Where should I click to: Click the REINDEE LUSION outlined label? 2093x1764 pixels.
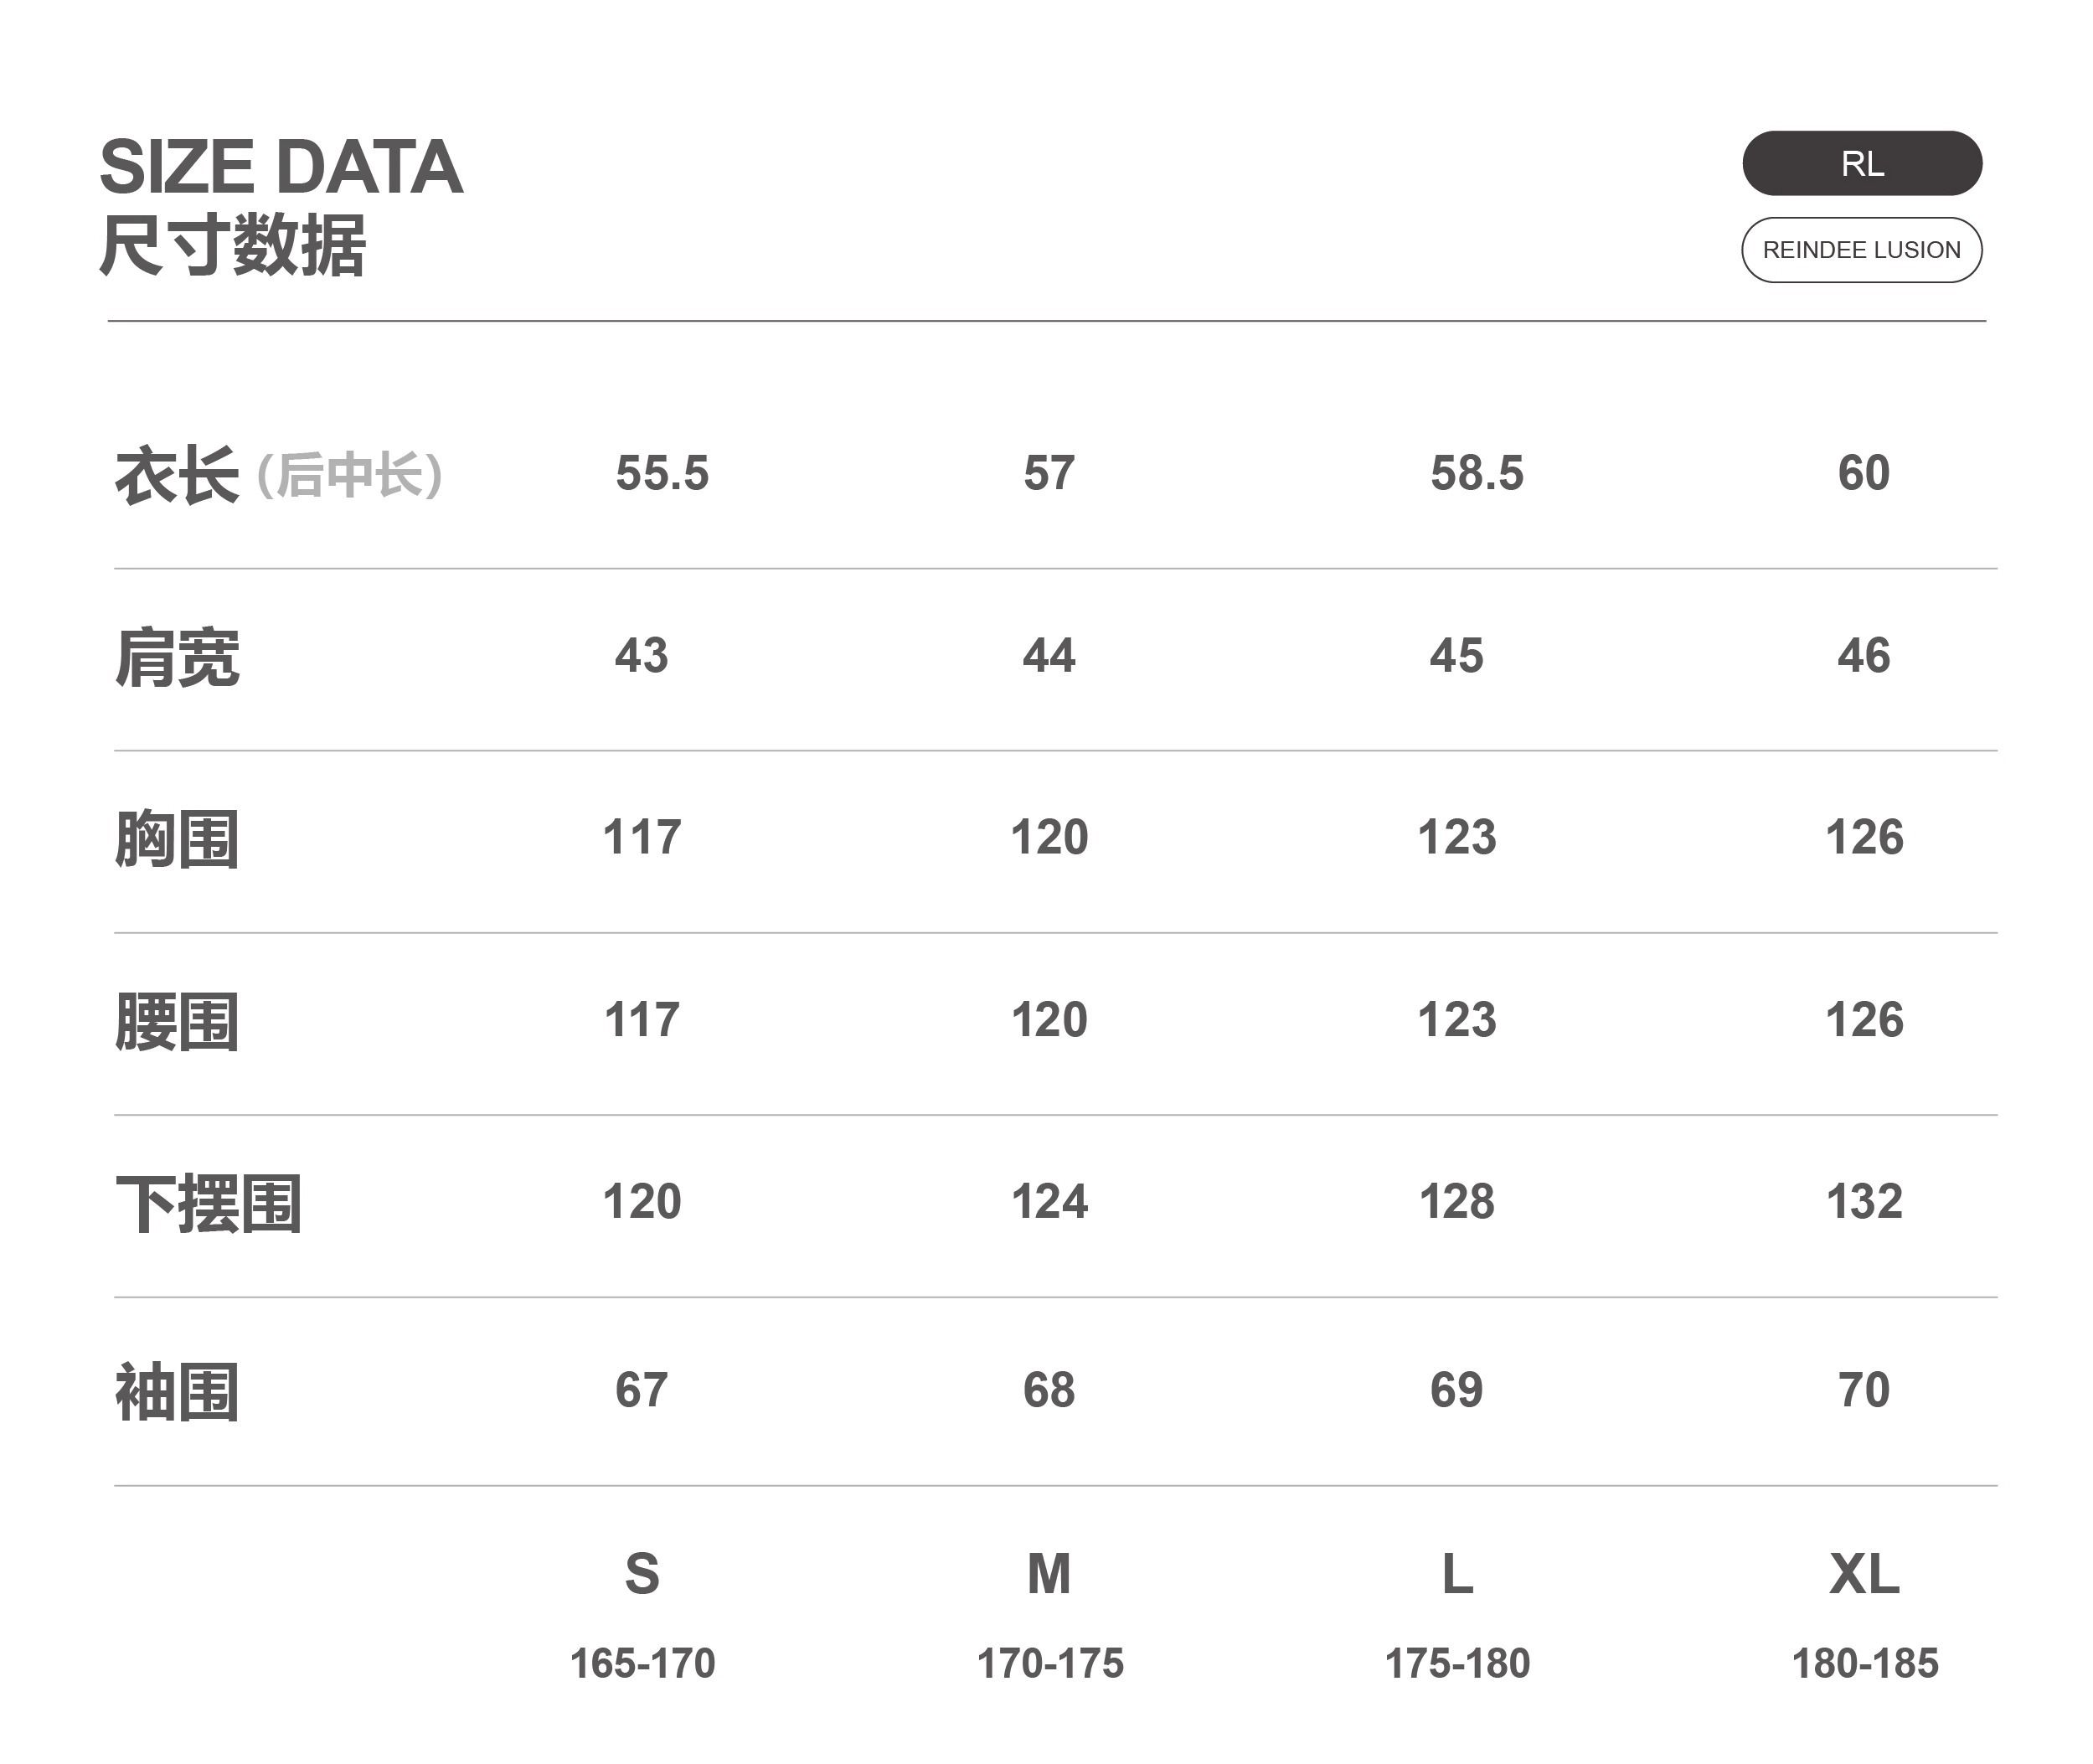click(x=1861, y=250)
